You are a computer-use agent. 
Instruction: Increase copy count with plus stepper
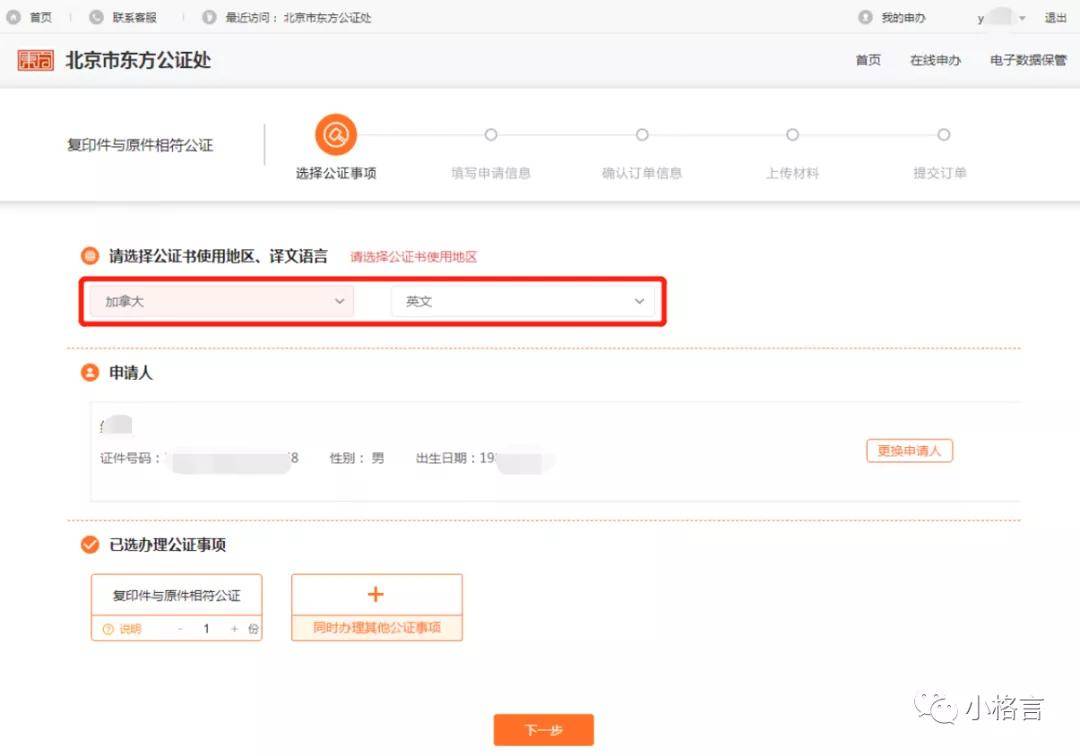click(x=235, y=629)
